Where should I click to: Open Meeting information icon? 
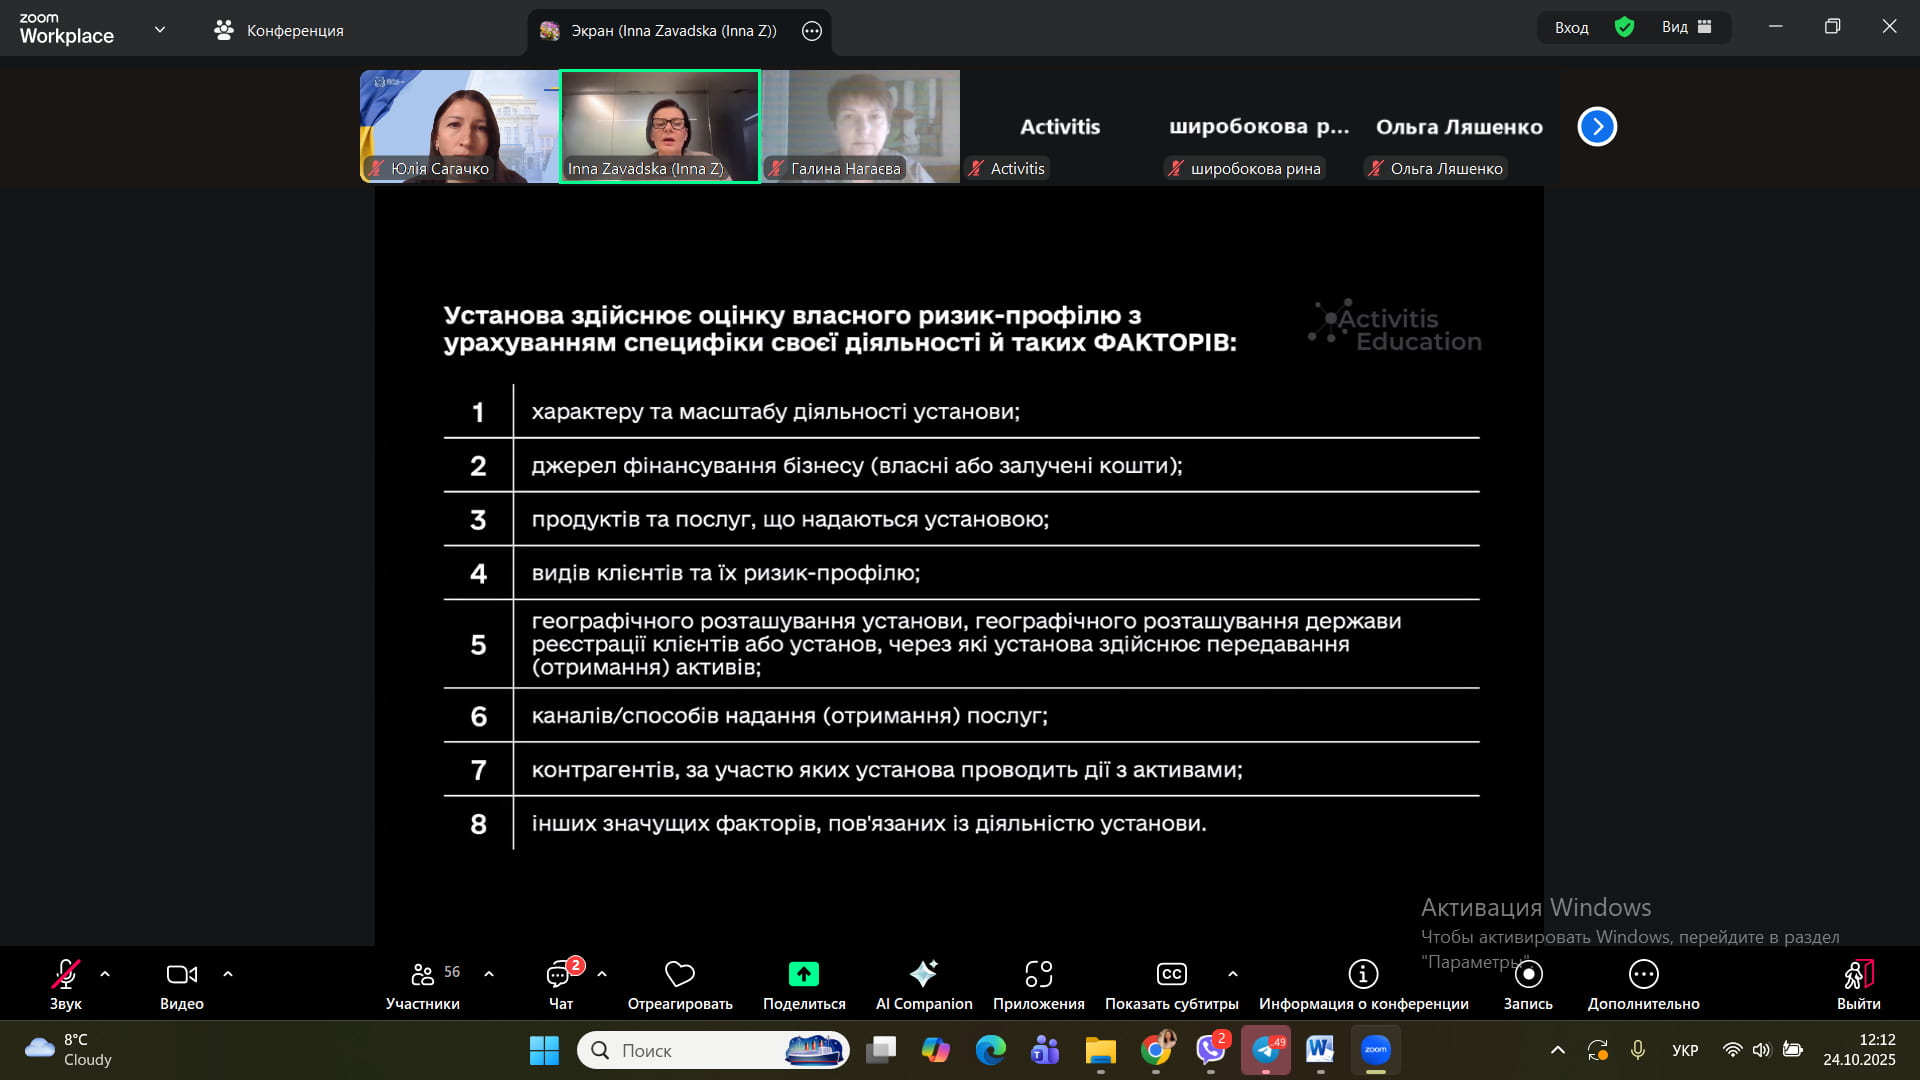click(x=1363, y=974)
